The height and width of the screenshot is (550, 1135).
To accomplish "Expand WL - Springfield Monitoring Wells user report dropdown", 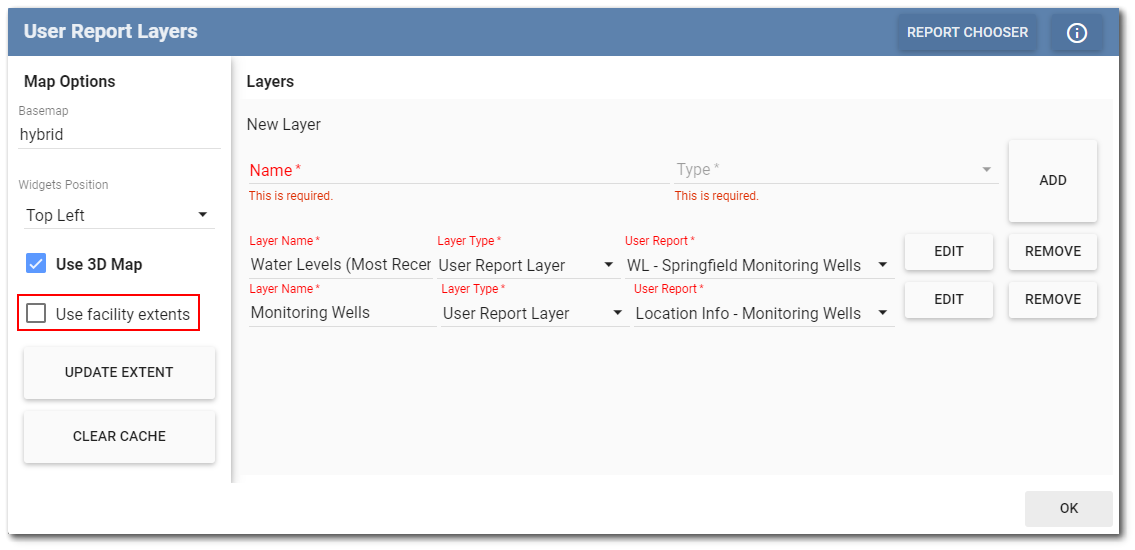I will pos(757,266).
